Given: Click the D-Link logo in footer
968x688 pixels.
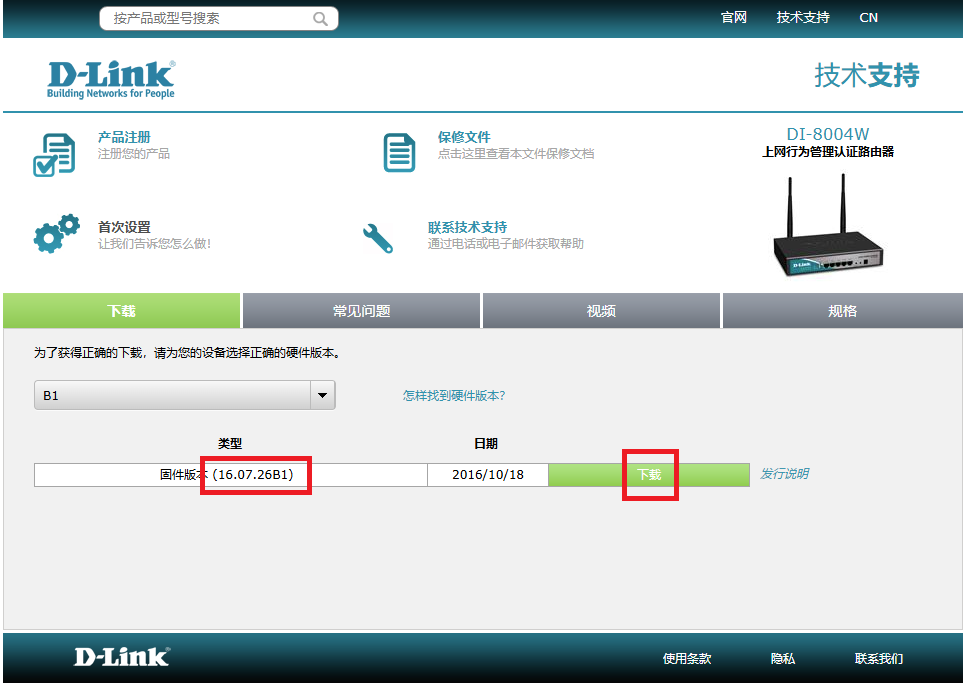Looking at the screenshot, I should coord(121,657).
